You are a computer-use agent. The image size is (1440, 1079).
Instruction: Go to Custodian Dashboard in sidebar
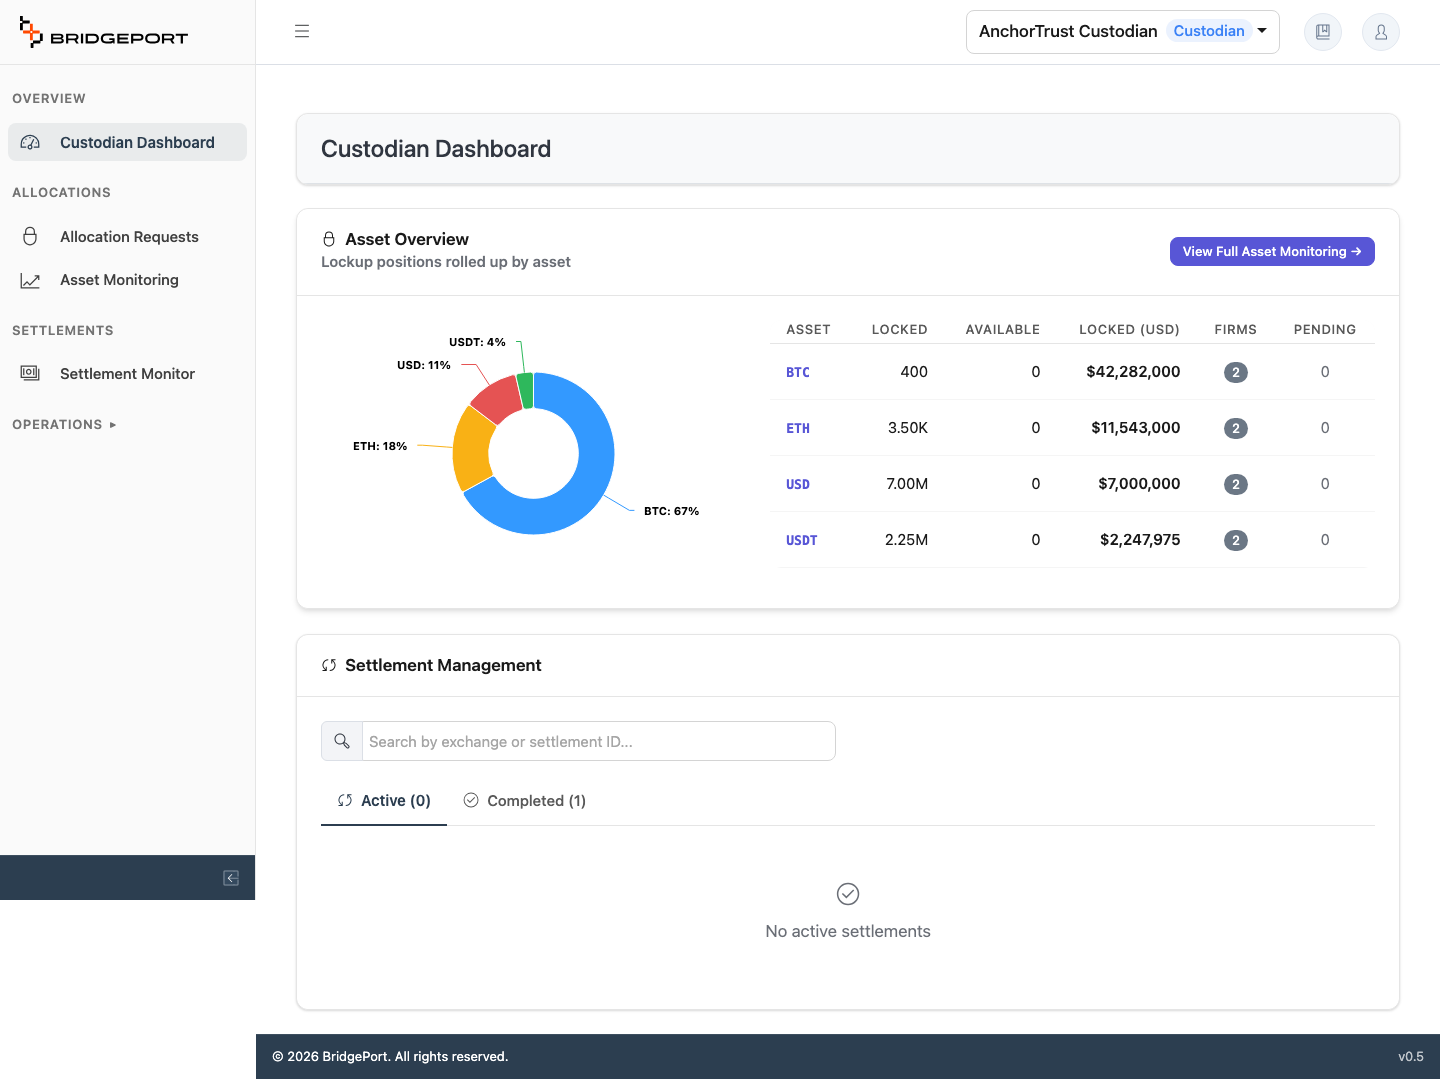(x=127, y=142)
